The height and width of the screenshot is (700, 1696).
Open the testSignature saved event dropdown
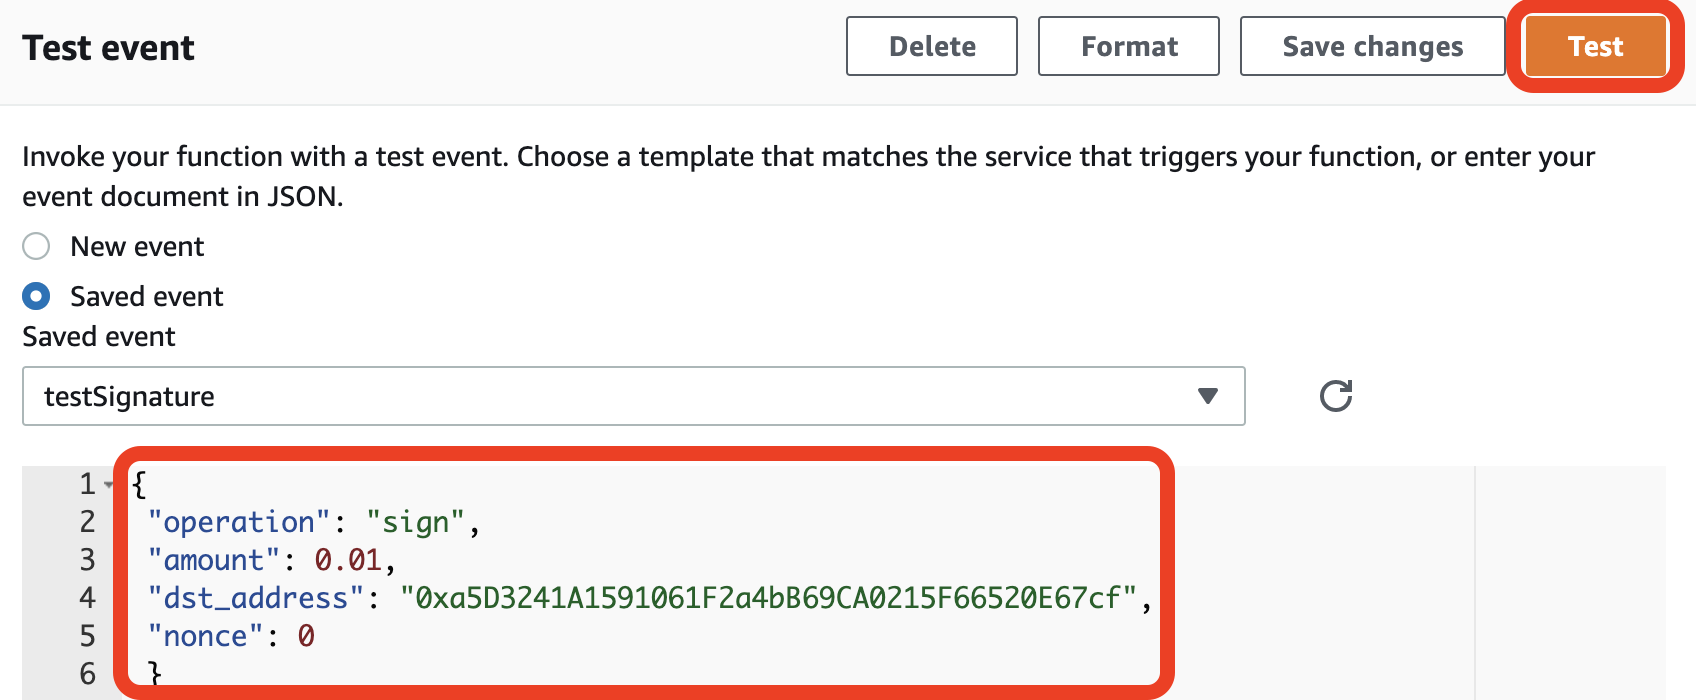coord(634,396)
